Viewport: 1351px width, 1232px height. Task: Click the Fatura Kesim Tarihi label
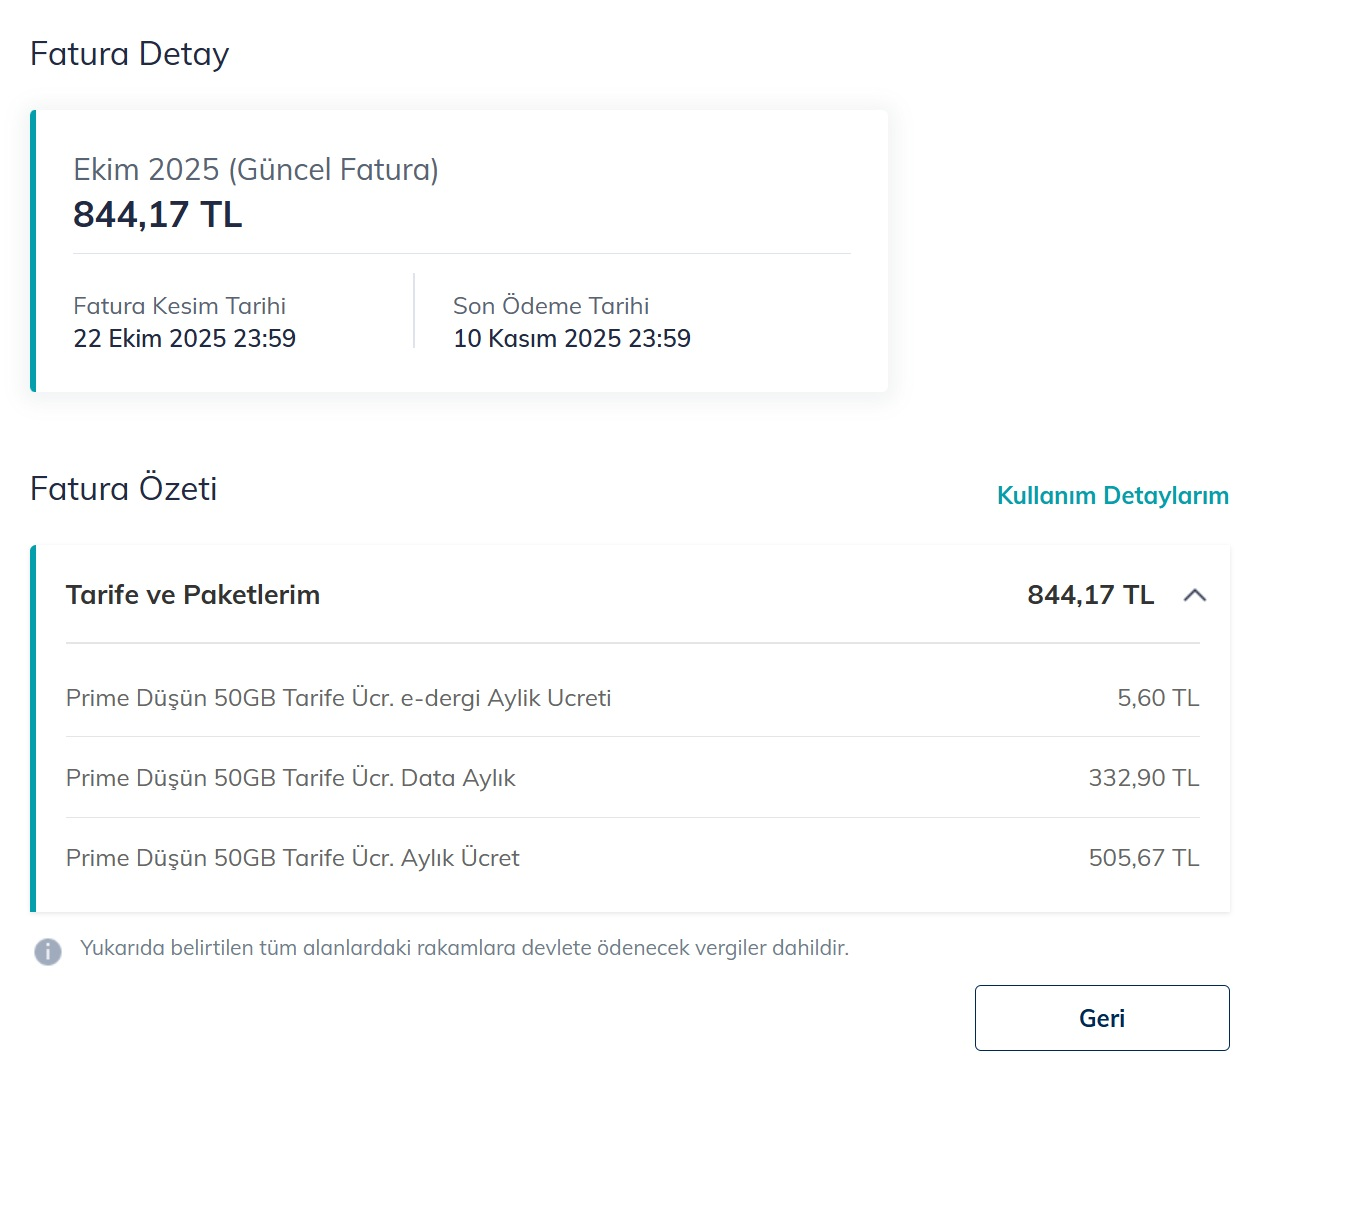[x=180, y=306]
